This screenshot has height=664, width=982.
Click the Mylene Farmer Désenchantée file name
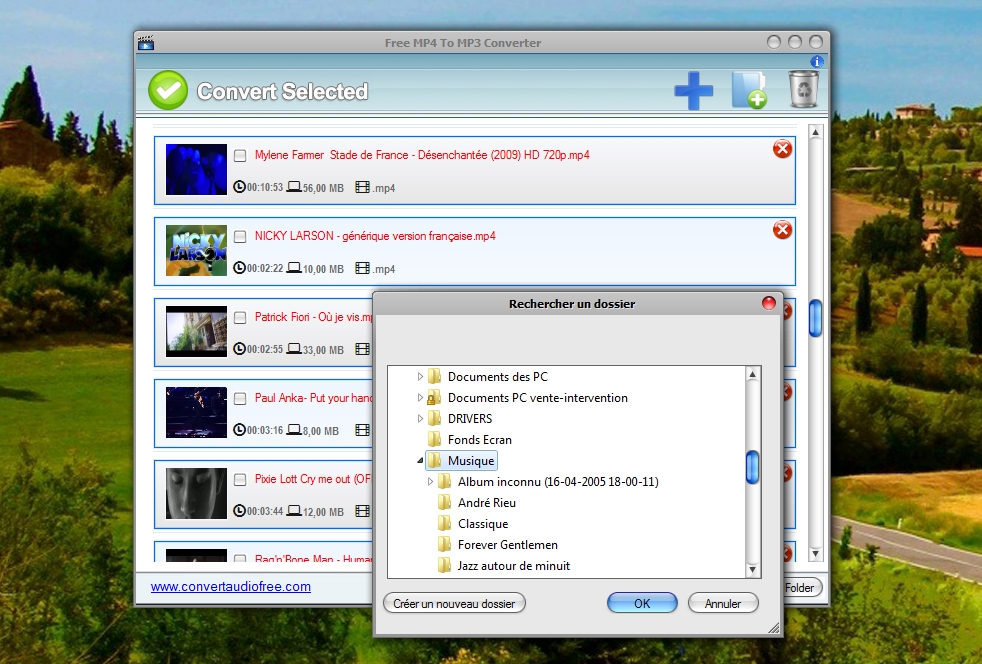pos(421,155)
